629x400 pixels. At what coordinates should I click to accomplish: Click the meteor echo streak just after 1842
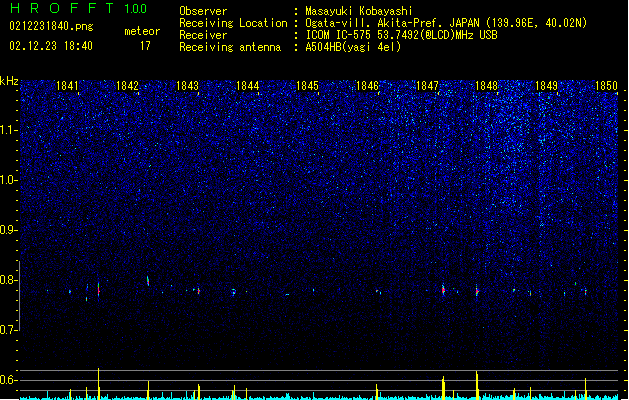(148, 281)
